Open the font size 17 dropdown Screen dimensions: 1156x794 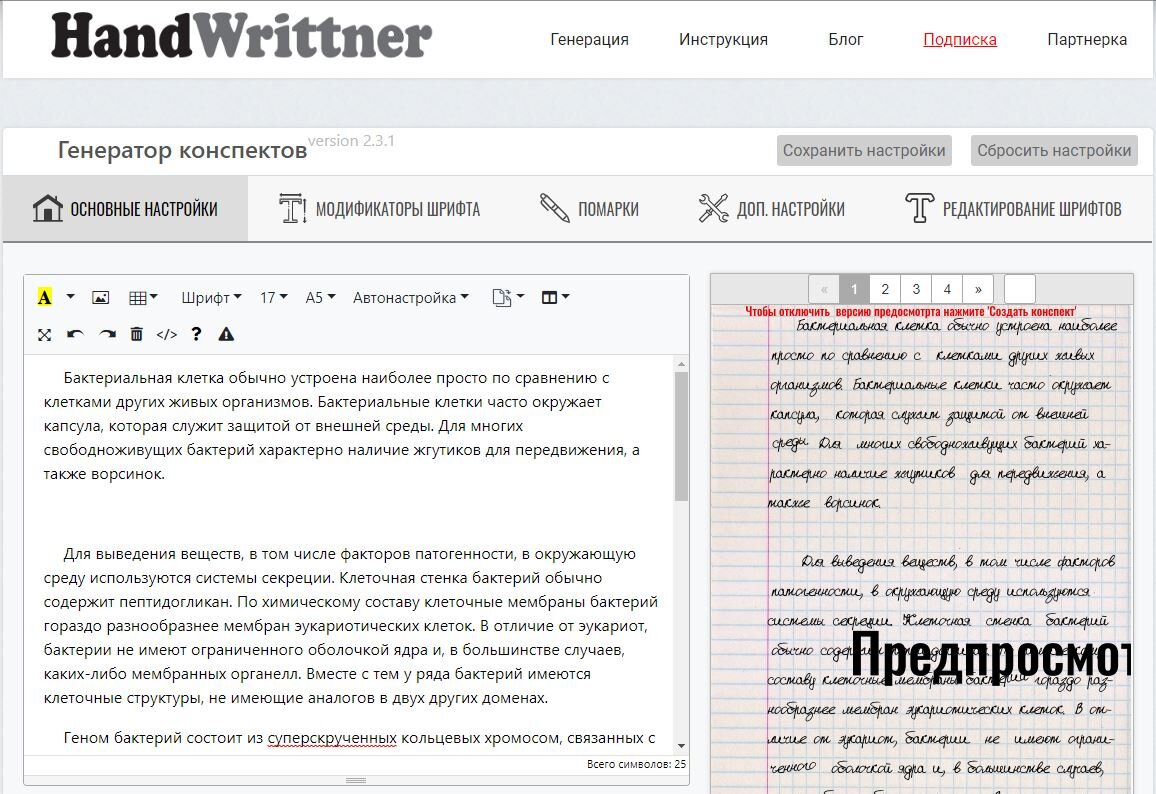(273, 297)
